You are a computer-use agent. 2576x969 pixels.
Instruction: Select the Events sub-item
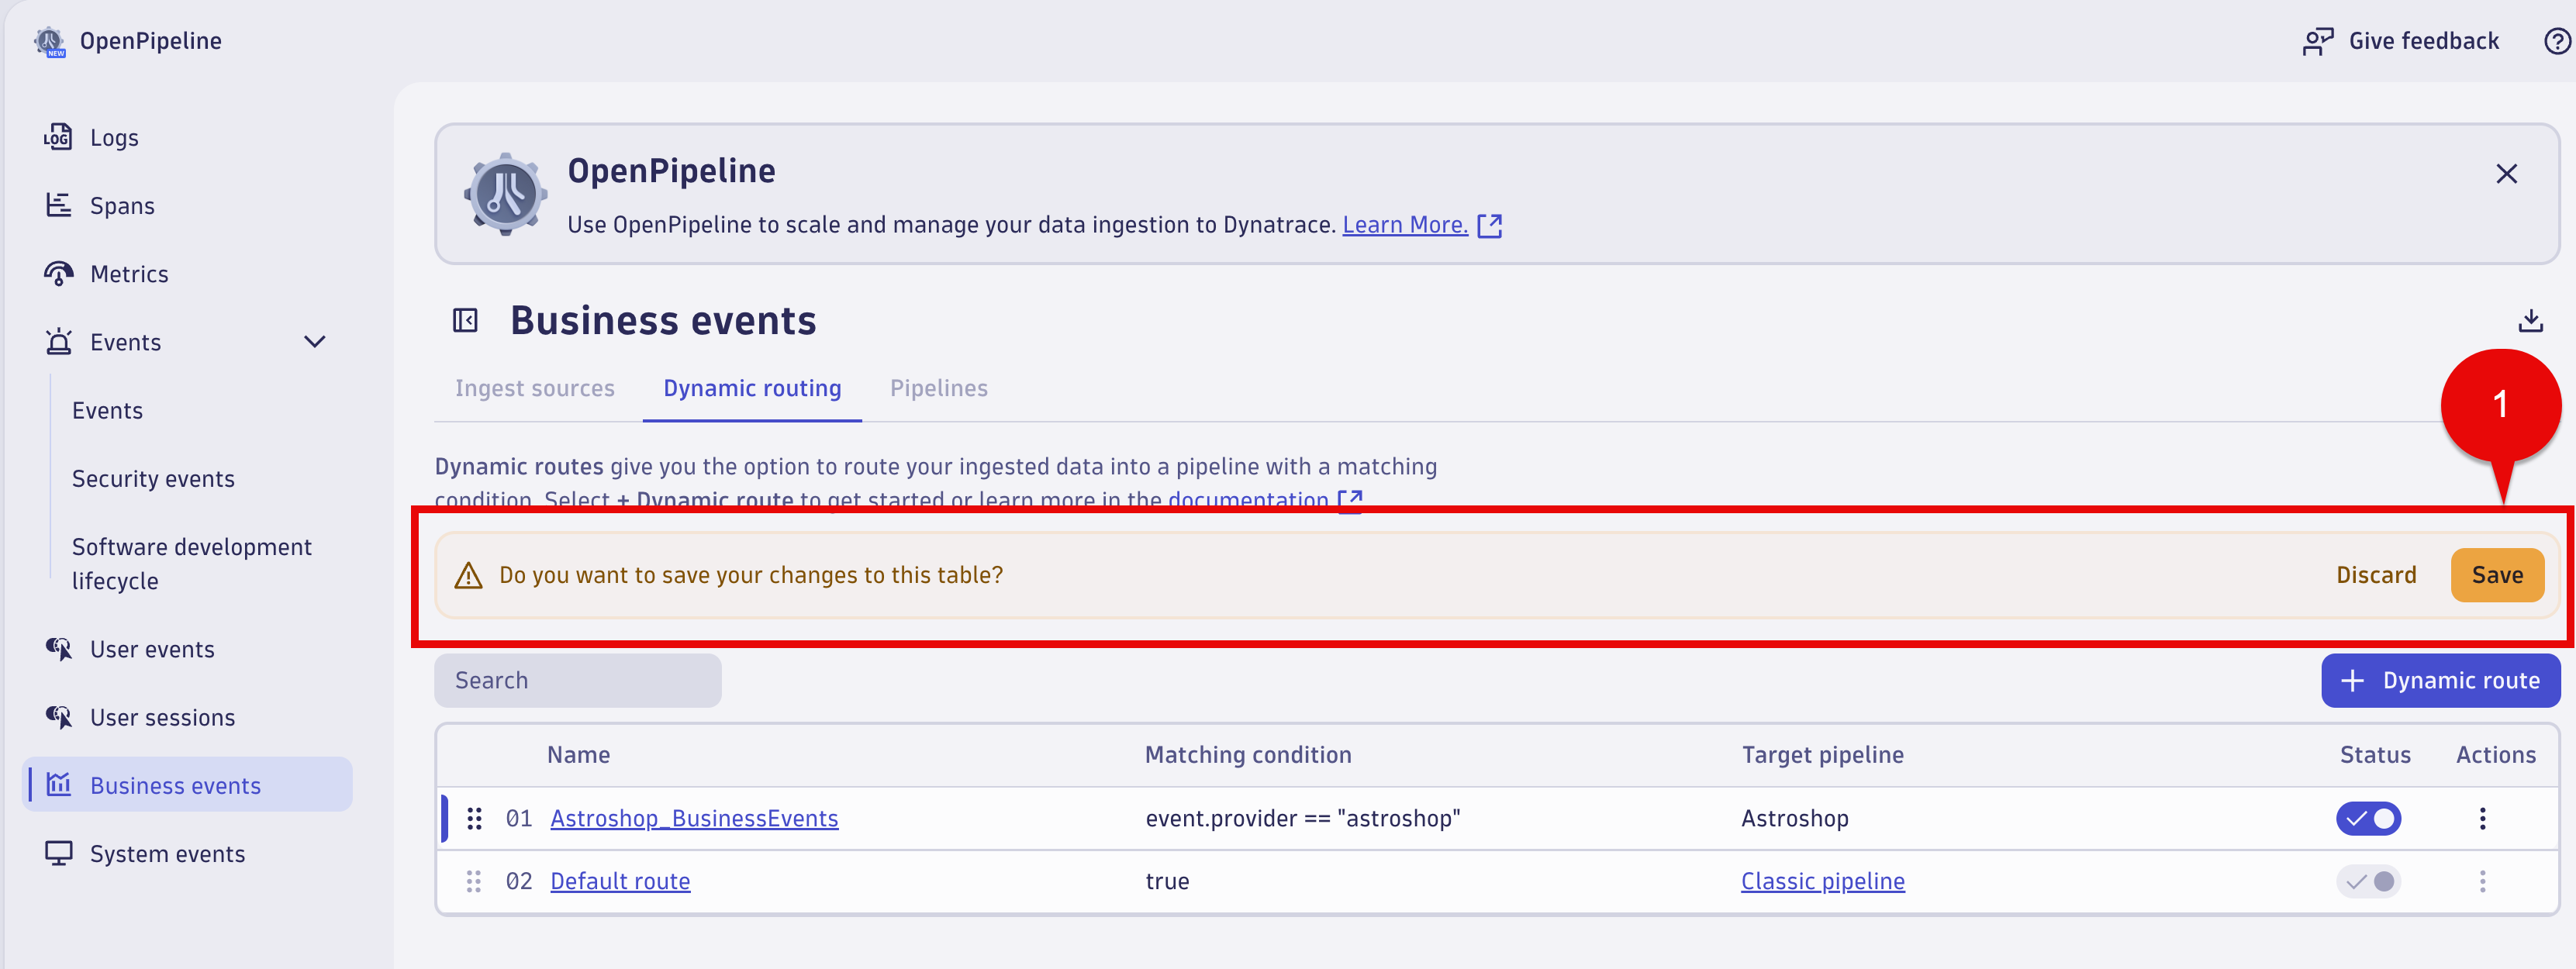tap(107, 410)
